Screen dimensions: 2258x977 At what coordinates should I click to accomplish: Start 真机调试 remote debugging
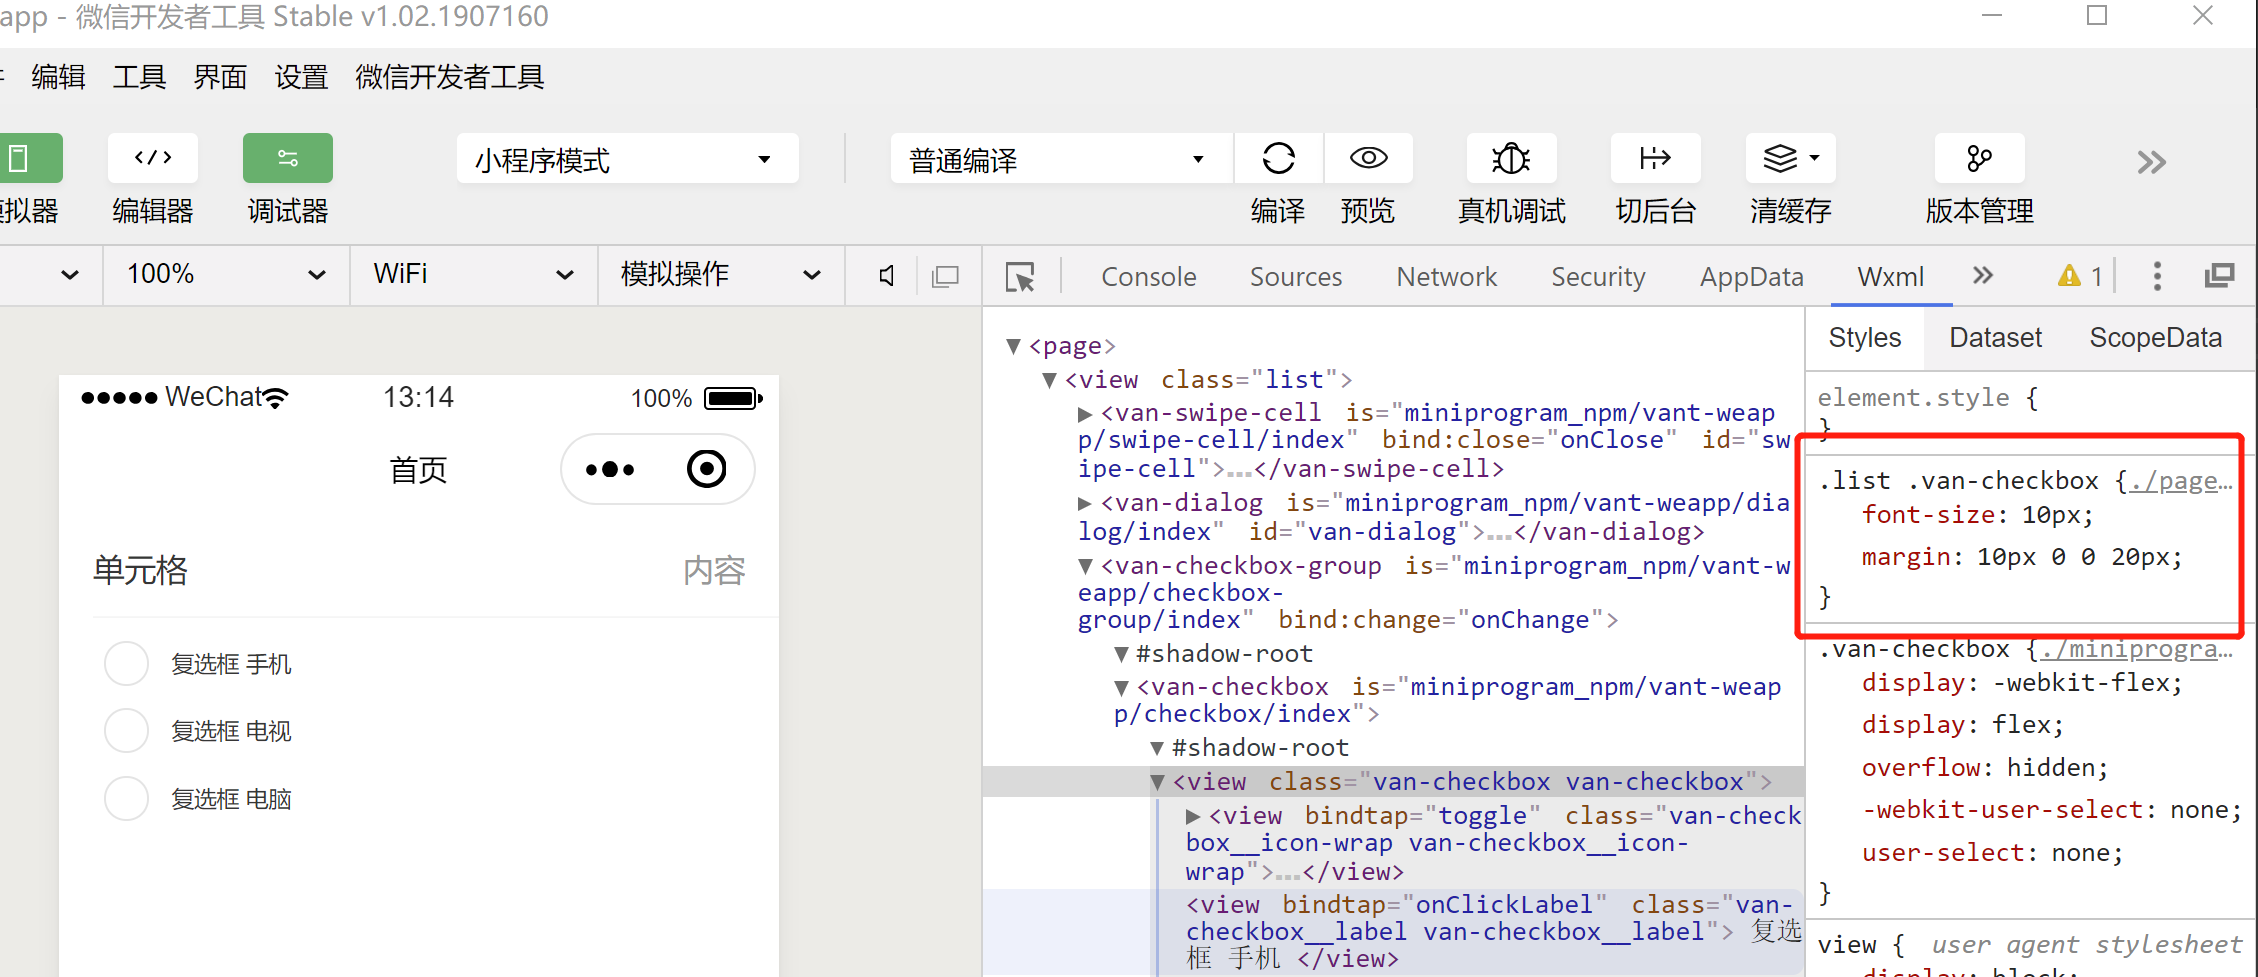[1510, 158]
